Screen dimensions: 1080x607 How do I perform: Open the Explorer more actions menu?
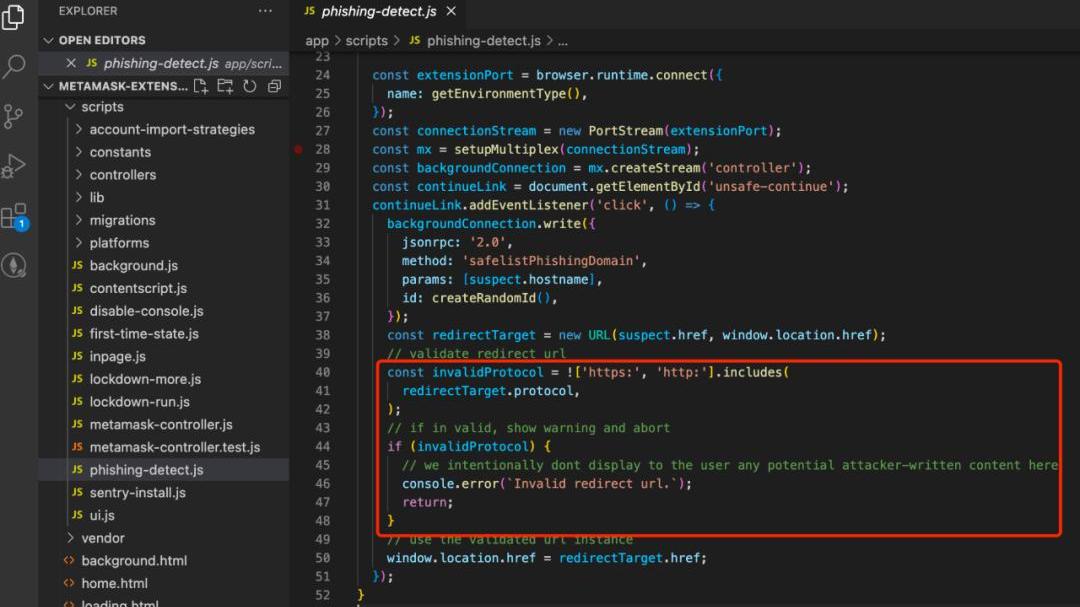(264, 11)
